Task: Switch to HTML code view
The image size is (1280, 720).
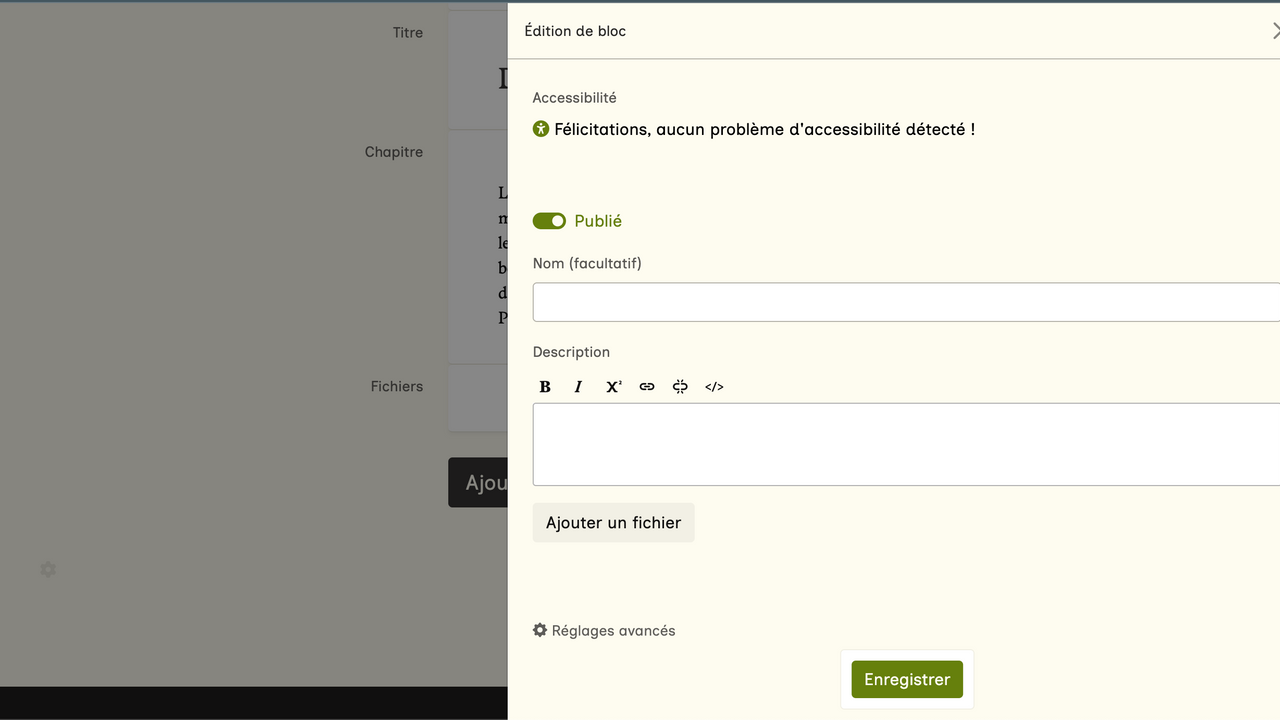Action: [714, 387]
